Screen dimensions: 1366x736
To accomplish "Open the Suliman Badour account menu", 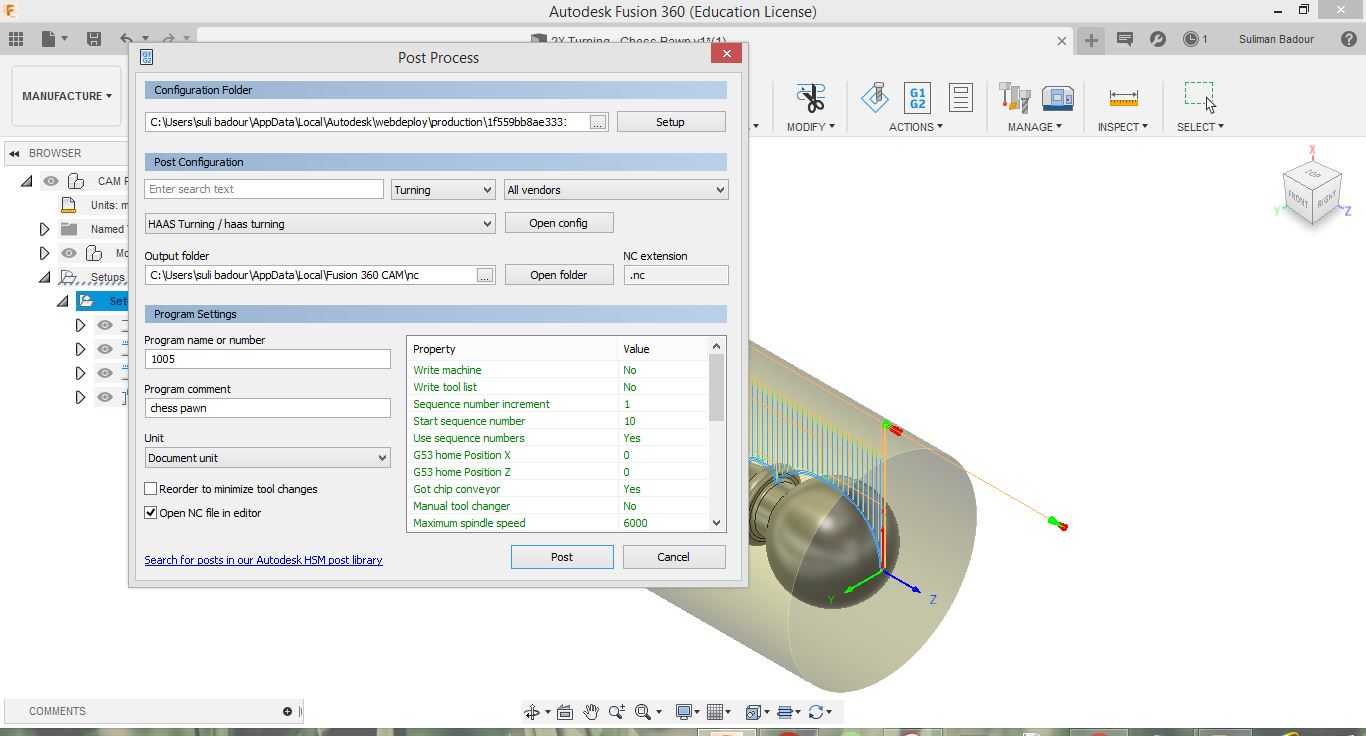I will coord(1276,39).
